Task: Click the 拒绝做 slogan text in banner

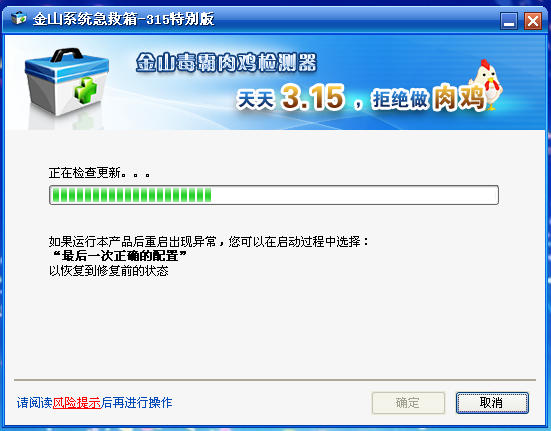Action: click(400, 99)
